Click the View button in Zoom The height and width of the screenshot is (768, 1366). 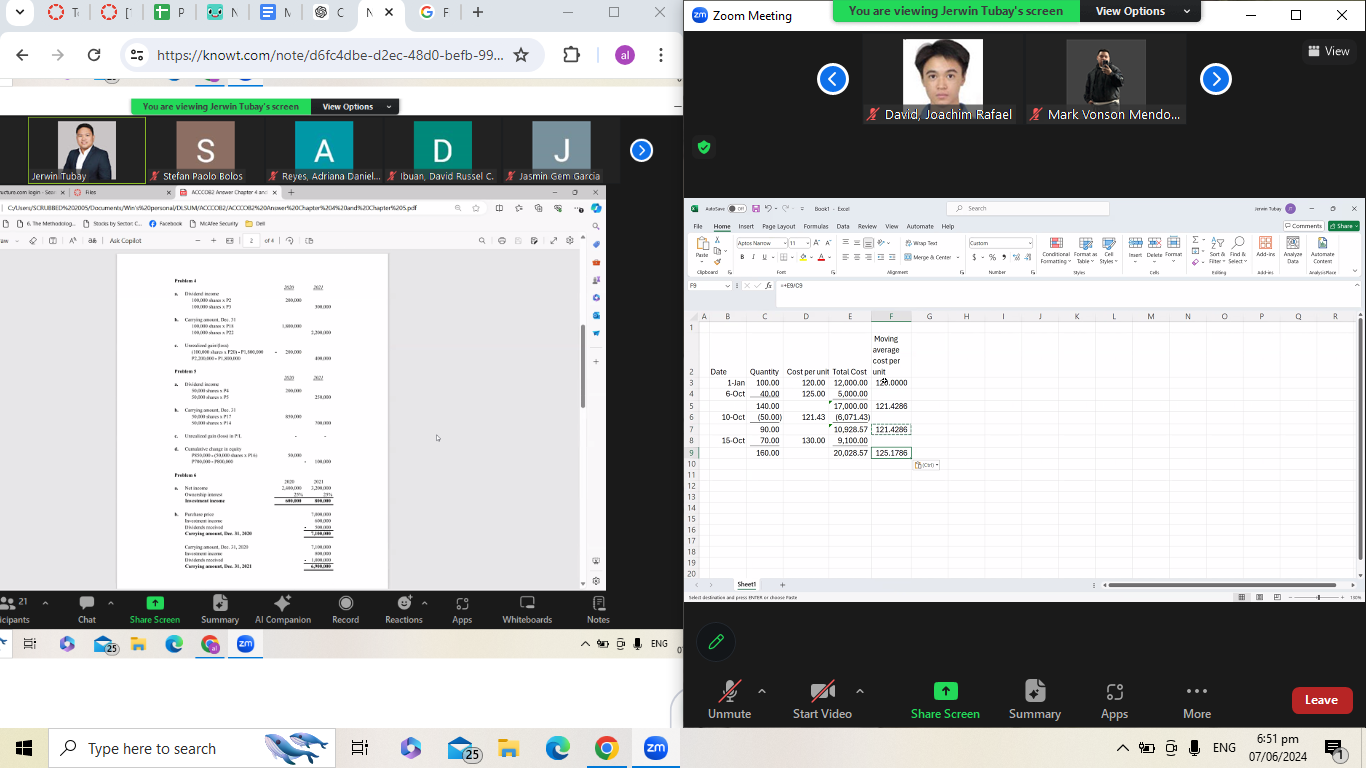pyautogui.click(x=1328, y=51)
